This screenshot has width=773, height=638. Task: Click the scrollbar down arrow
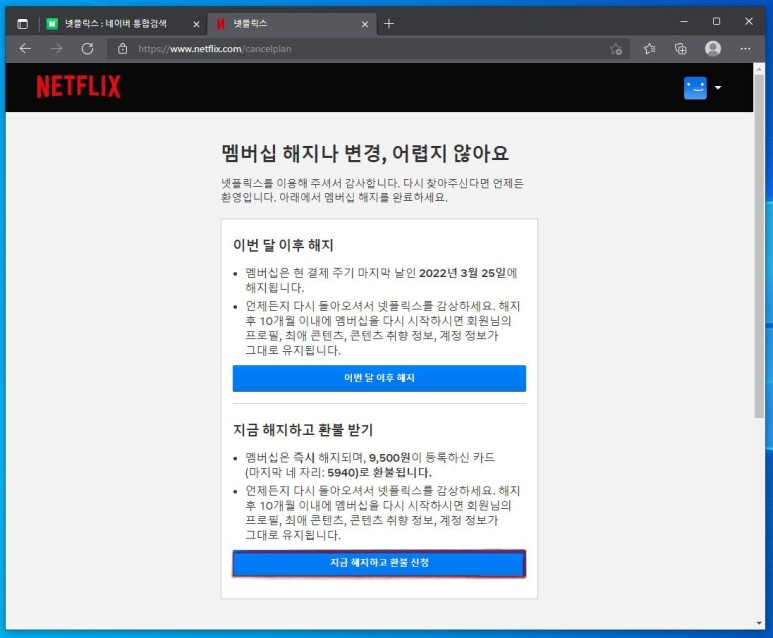[759, 623]
